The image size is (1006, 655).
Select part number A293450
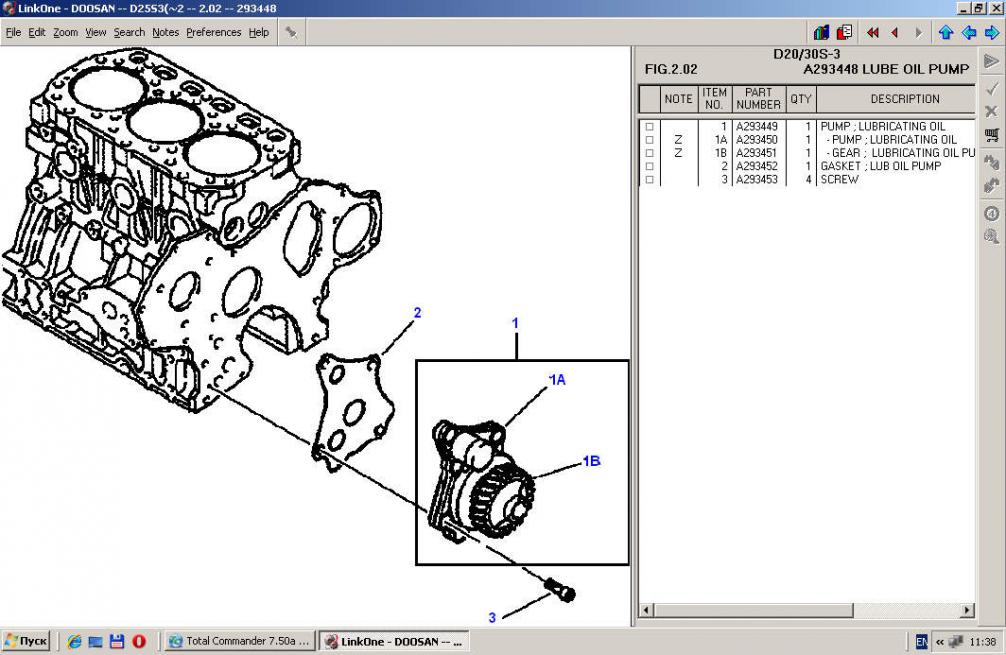pyautogui.click(x=756, y=140)
